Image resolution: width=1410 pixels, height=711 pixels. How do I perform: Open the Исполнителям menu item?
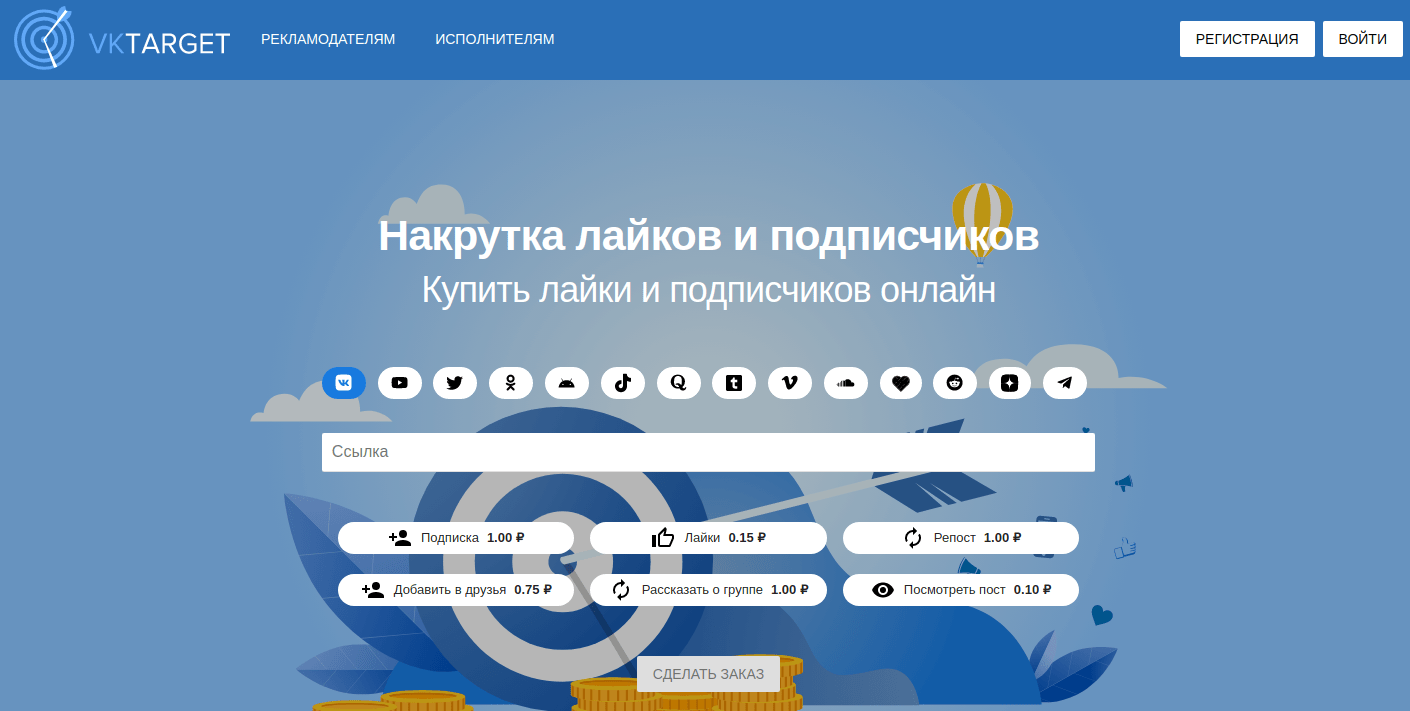click(x=494, y=40)
